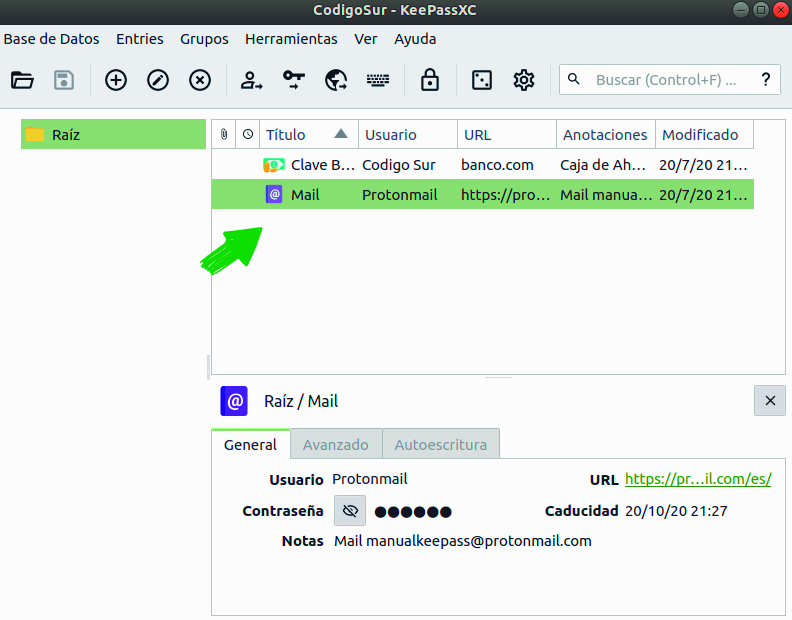Click the save database floppy icon

tap(64, 80)
